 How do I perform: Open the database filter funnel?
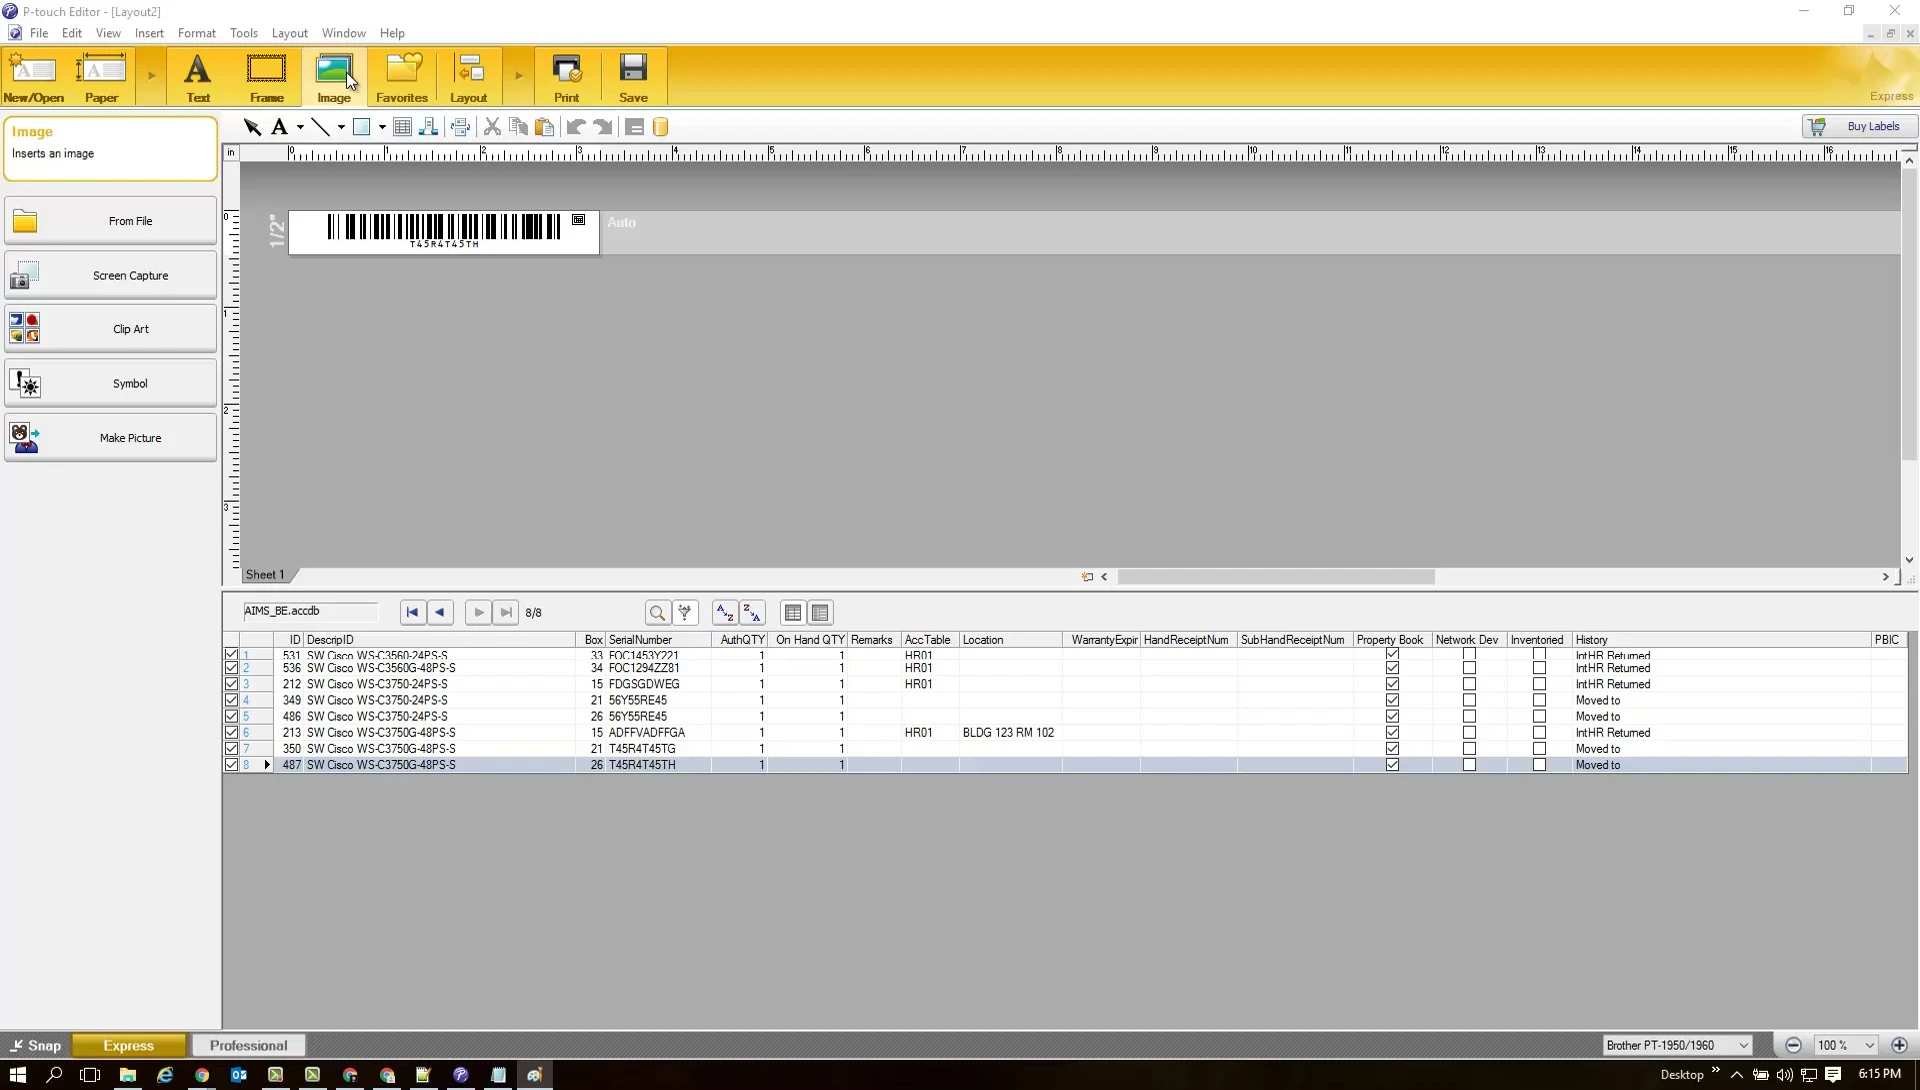(685, 613)
